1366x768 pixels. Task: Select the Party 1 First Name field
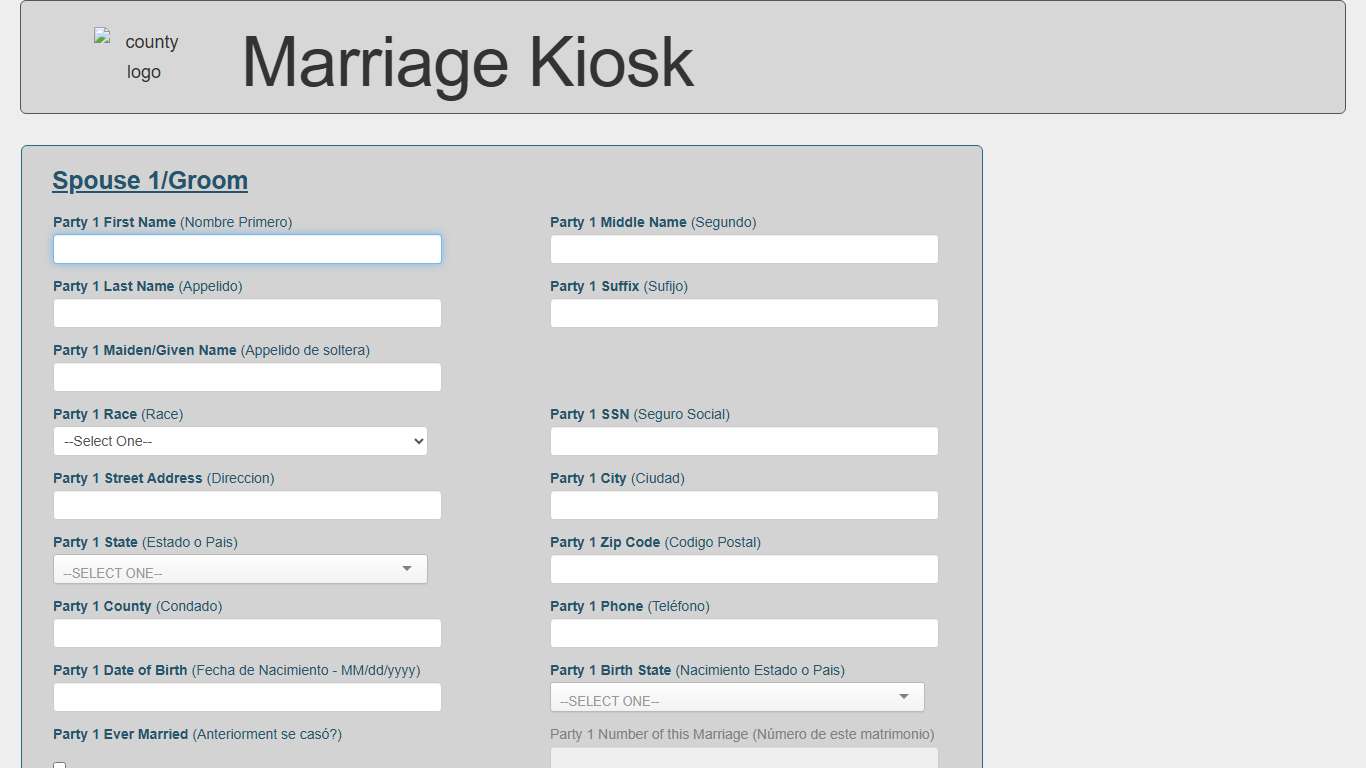[x=247, y=249]
